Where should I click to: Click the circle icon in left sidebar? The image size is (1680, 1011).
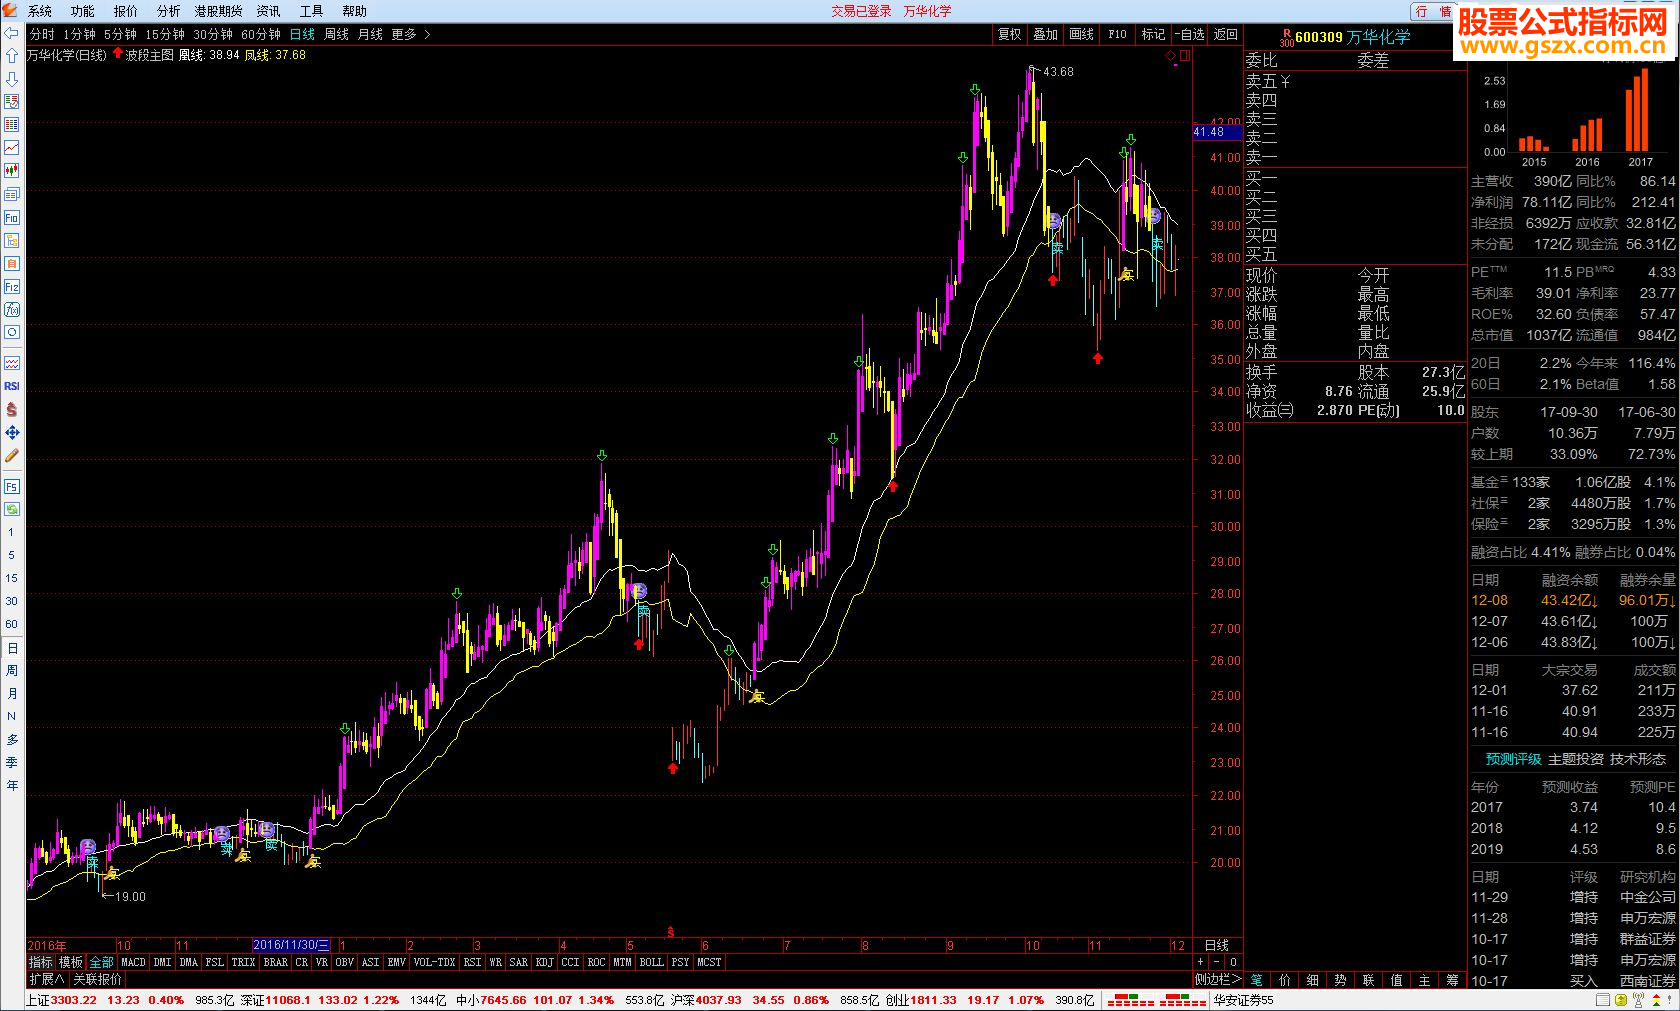point(12,332)
